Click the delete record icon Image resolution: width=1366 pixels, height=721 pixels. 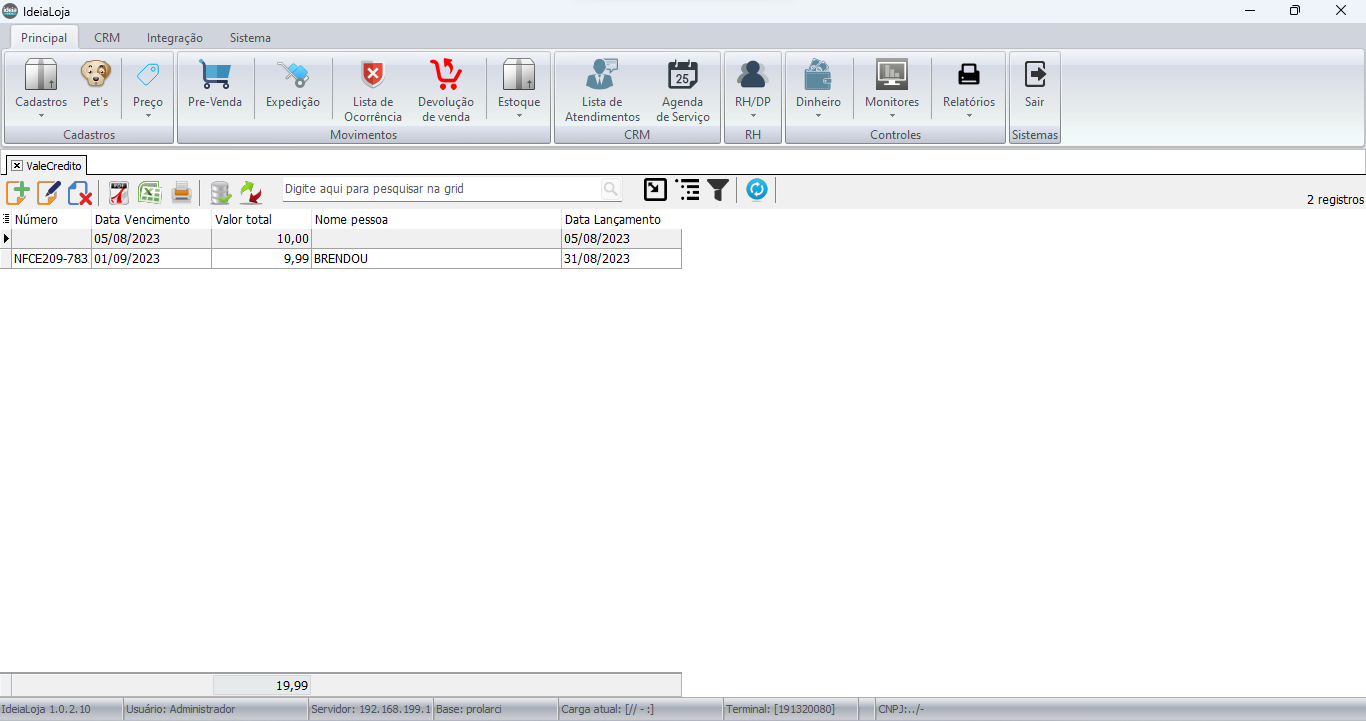80,191
